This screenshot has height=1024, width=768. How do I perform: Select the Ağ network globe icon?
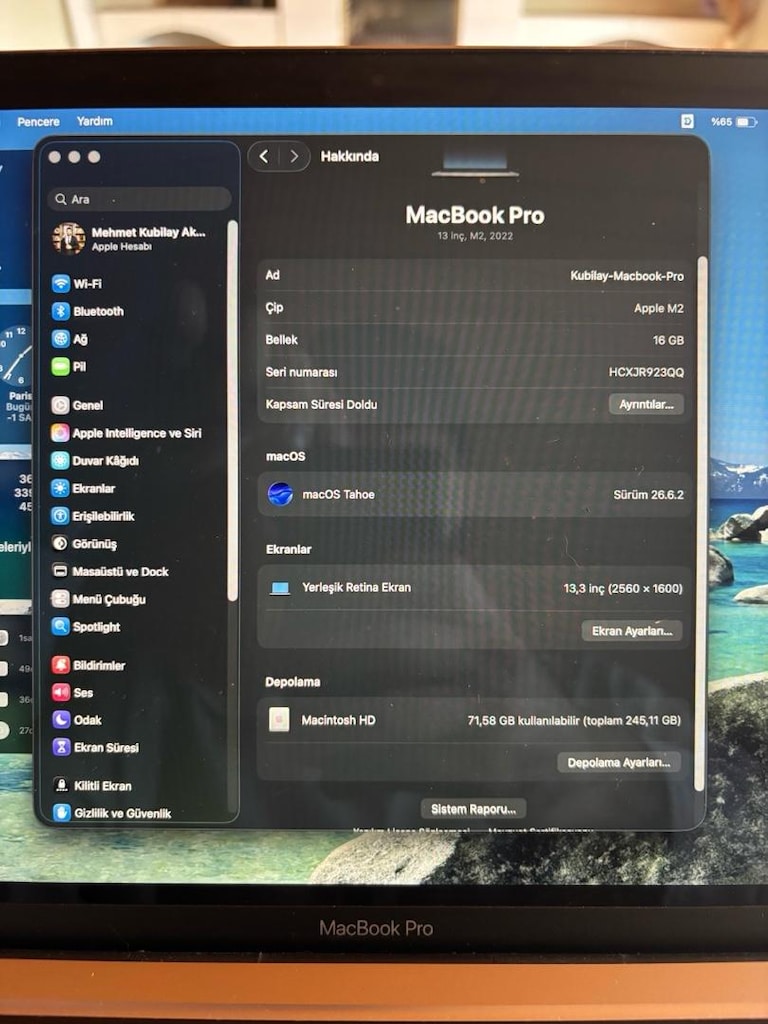[x=61, y=338]
